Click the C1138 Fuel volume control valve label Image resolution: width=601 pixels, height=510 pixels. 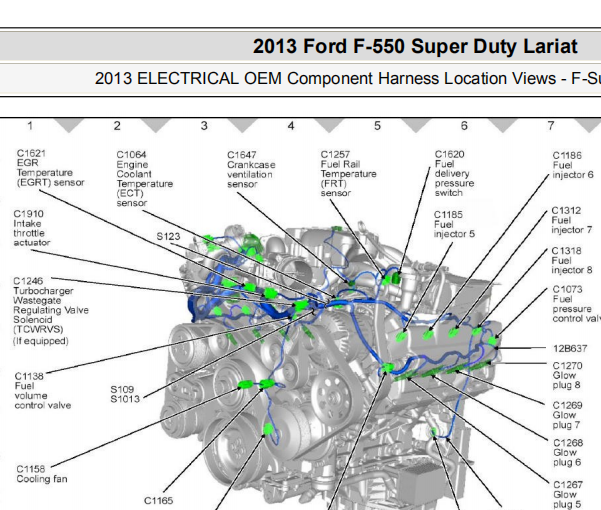coord(43,390)
